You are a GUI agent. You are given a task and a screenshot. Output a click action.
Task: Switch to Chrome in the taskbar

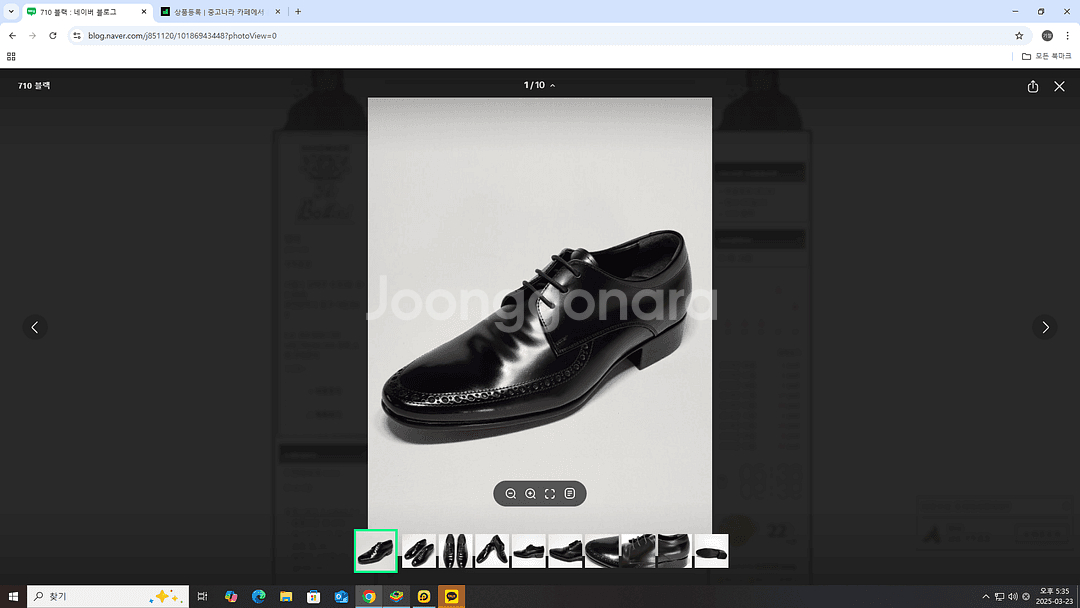pos(368,596)
